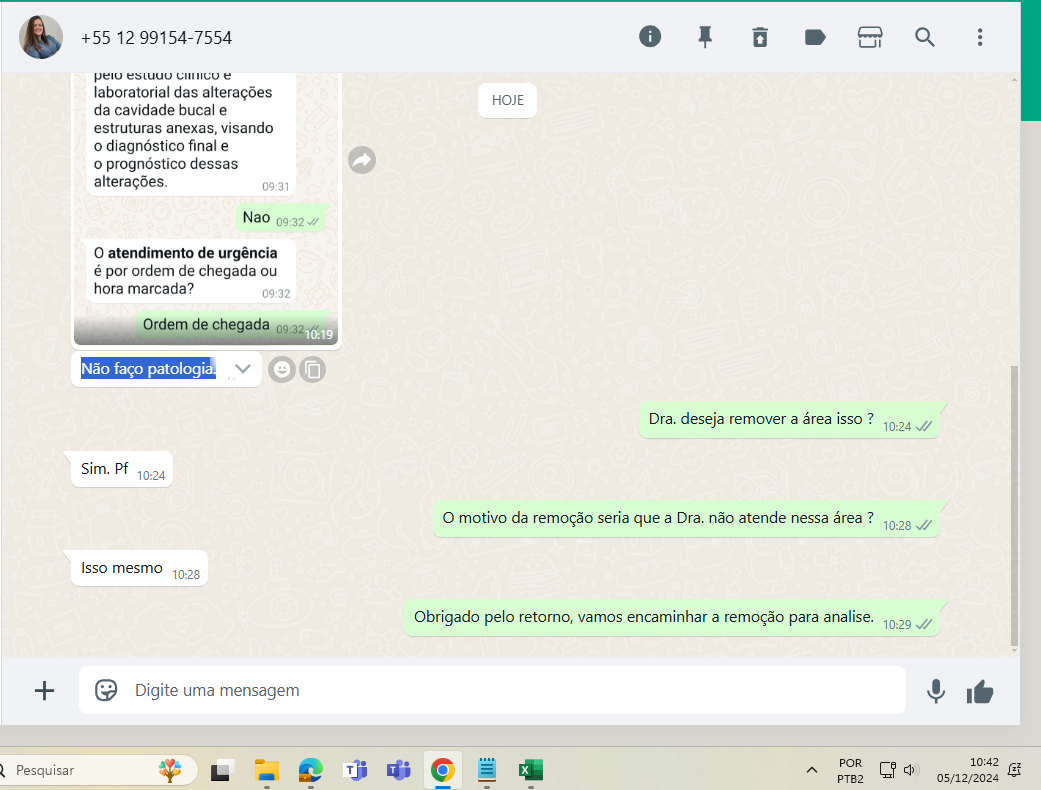Open network status tray icon

(x=888, y=770)
